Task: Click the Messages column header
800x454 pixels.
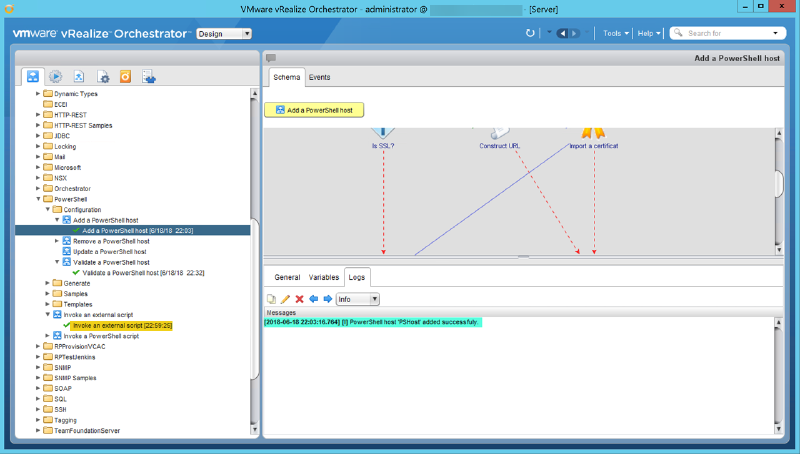Action: (523, 312)
